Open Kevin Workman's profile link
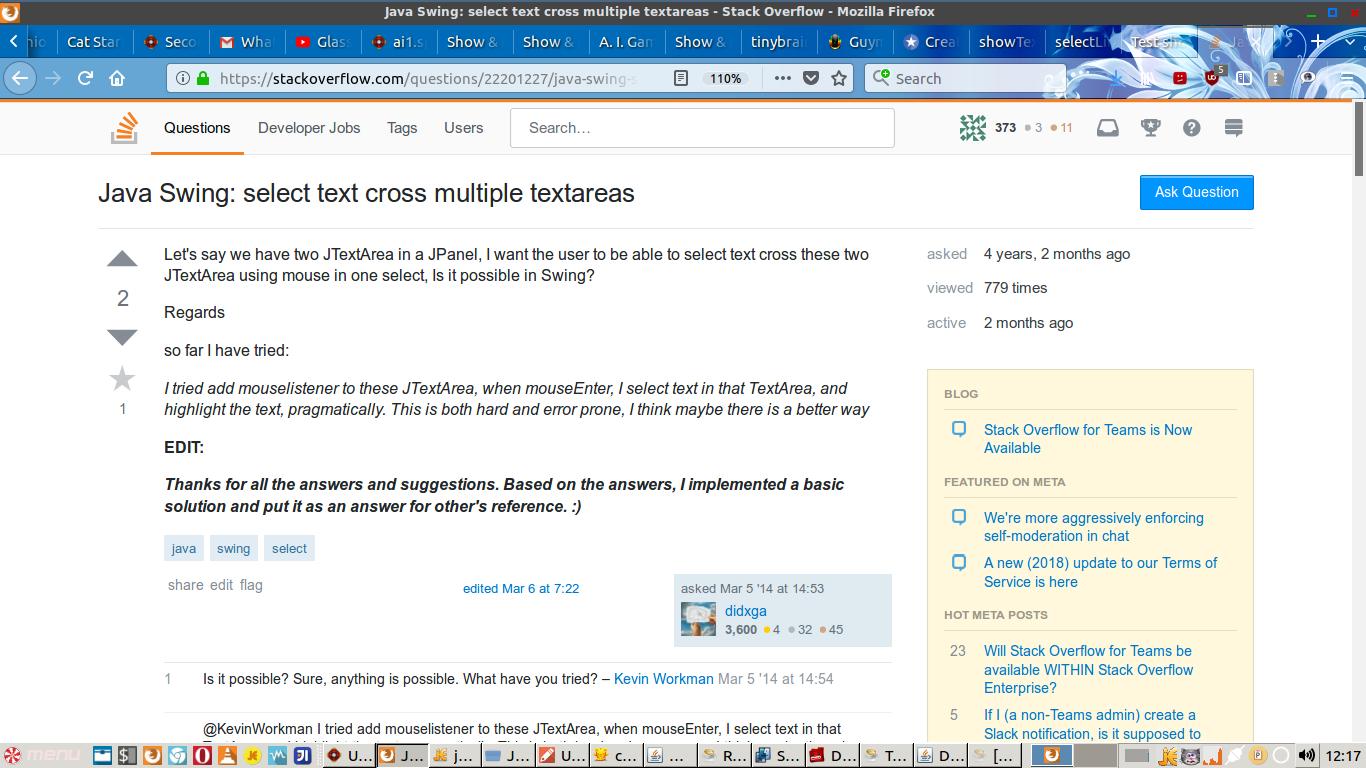 click(663, 679)
